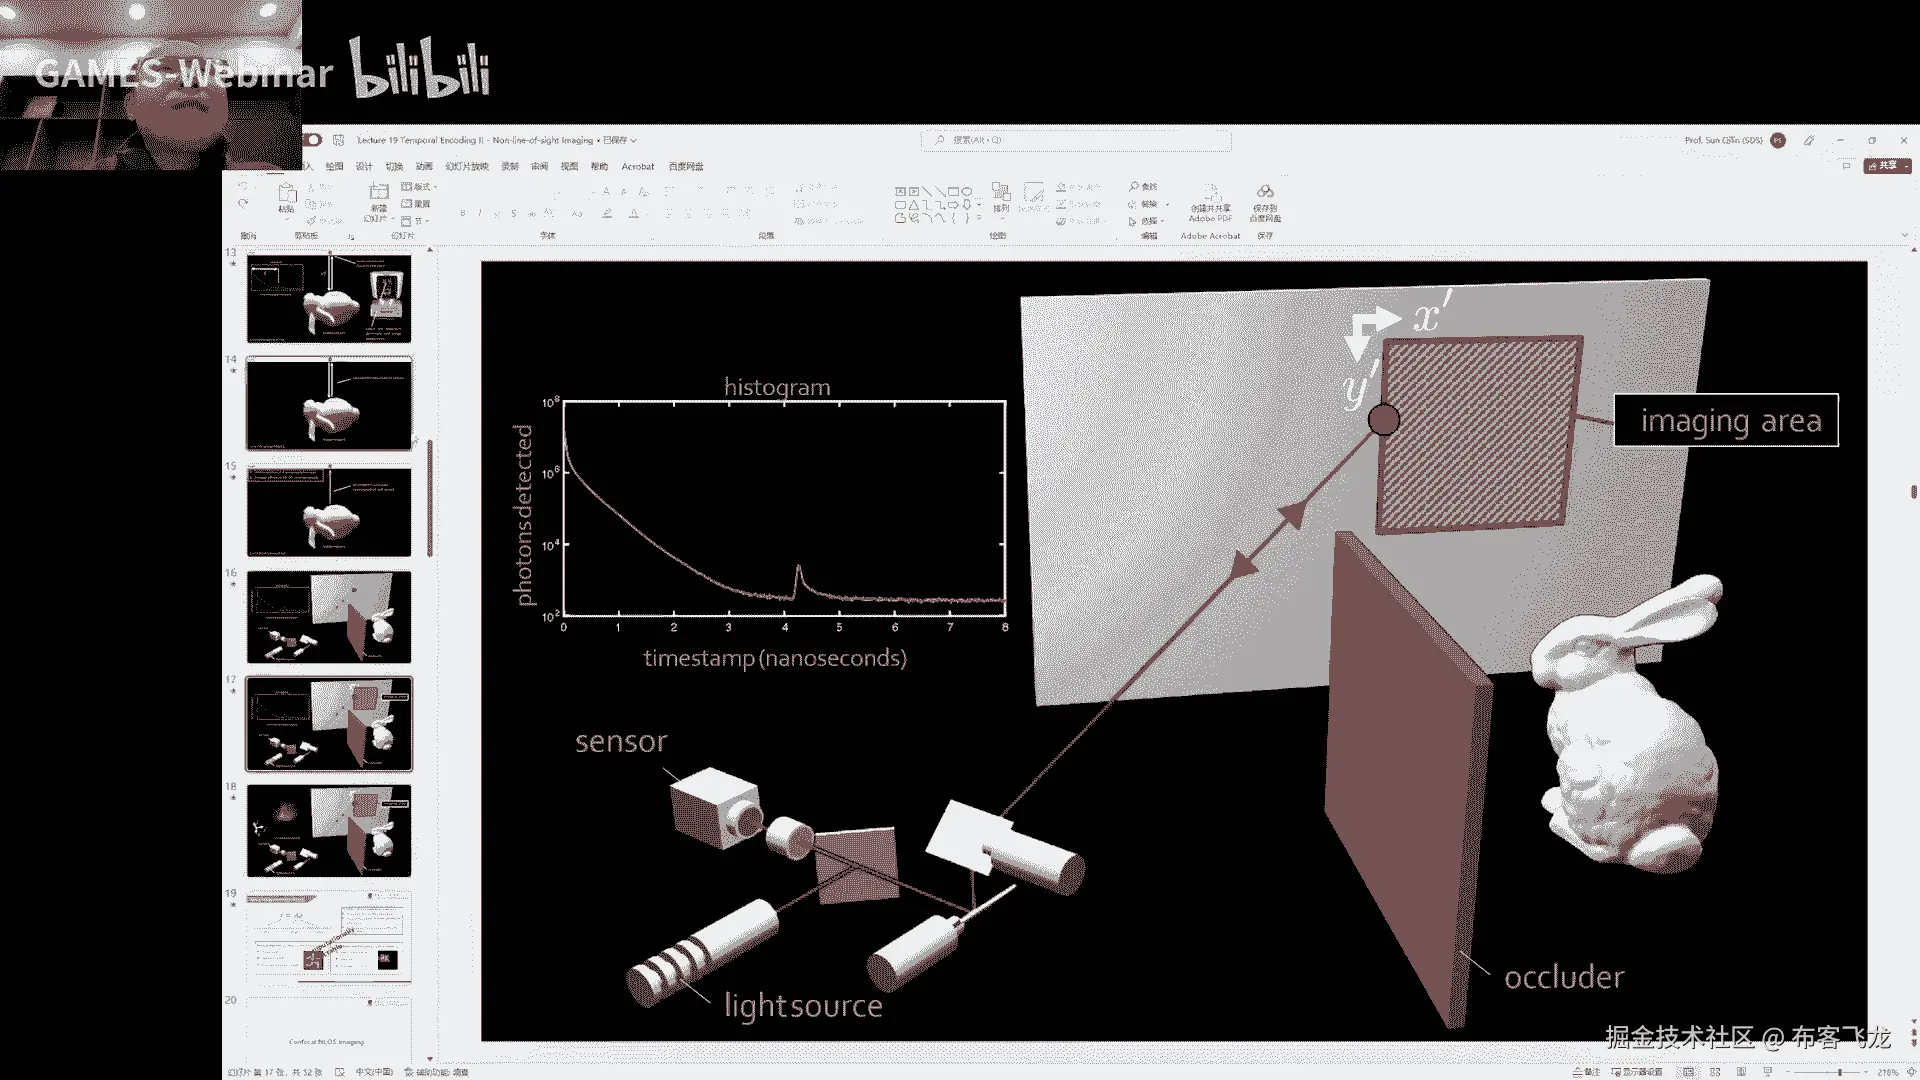Select the rectangle shape in shapes gallery

pyautogui.click(x=953, y=191)
